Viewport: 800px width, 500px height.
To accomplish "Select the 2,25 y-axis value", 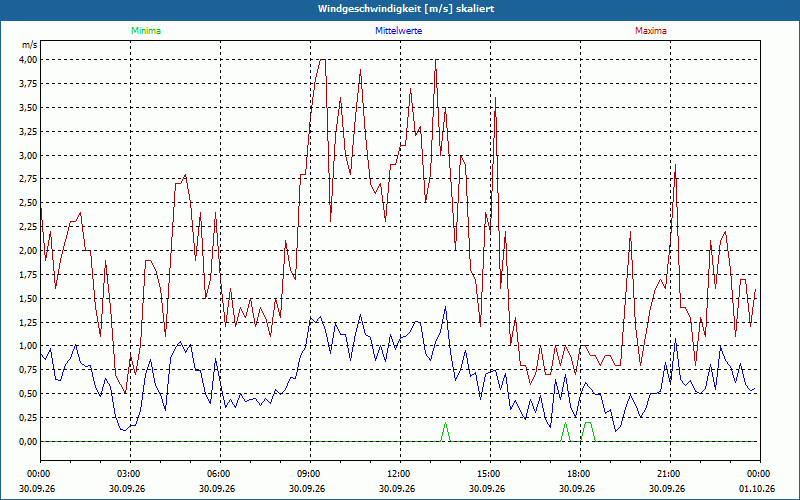I will [x=28, y=227].
